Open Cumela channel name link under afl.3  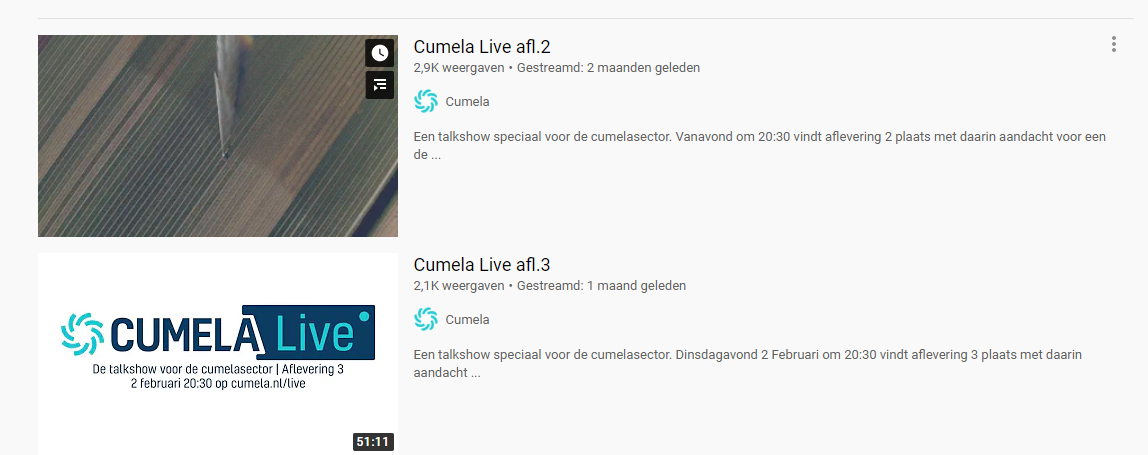coord(467,319)
